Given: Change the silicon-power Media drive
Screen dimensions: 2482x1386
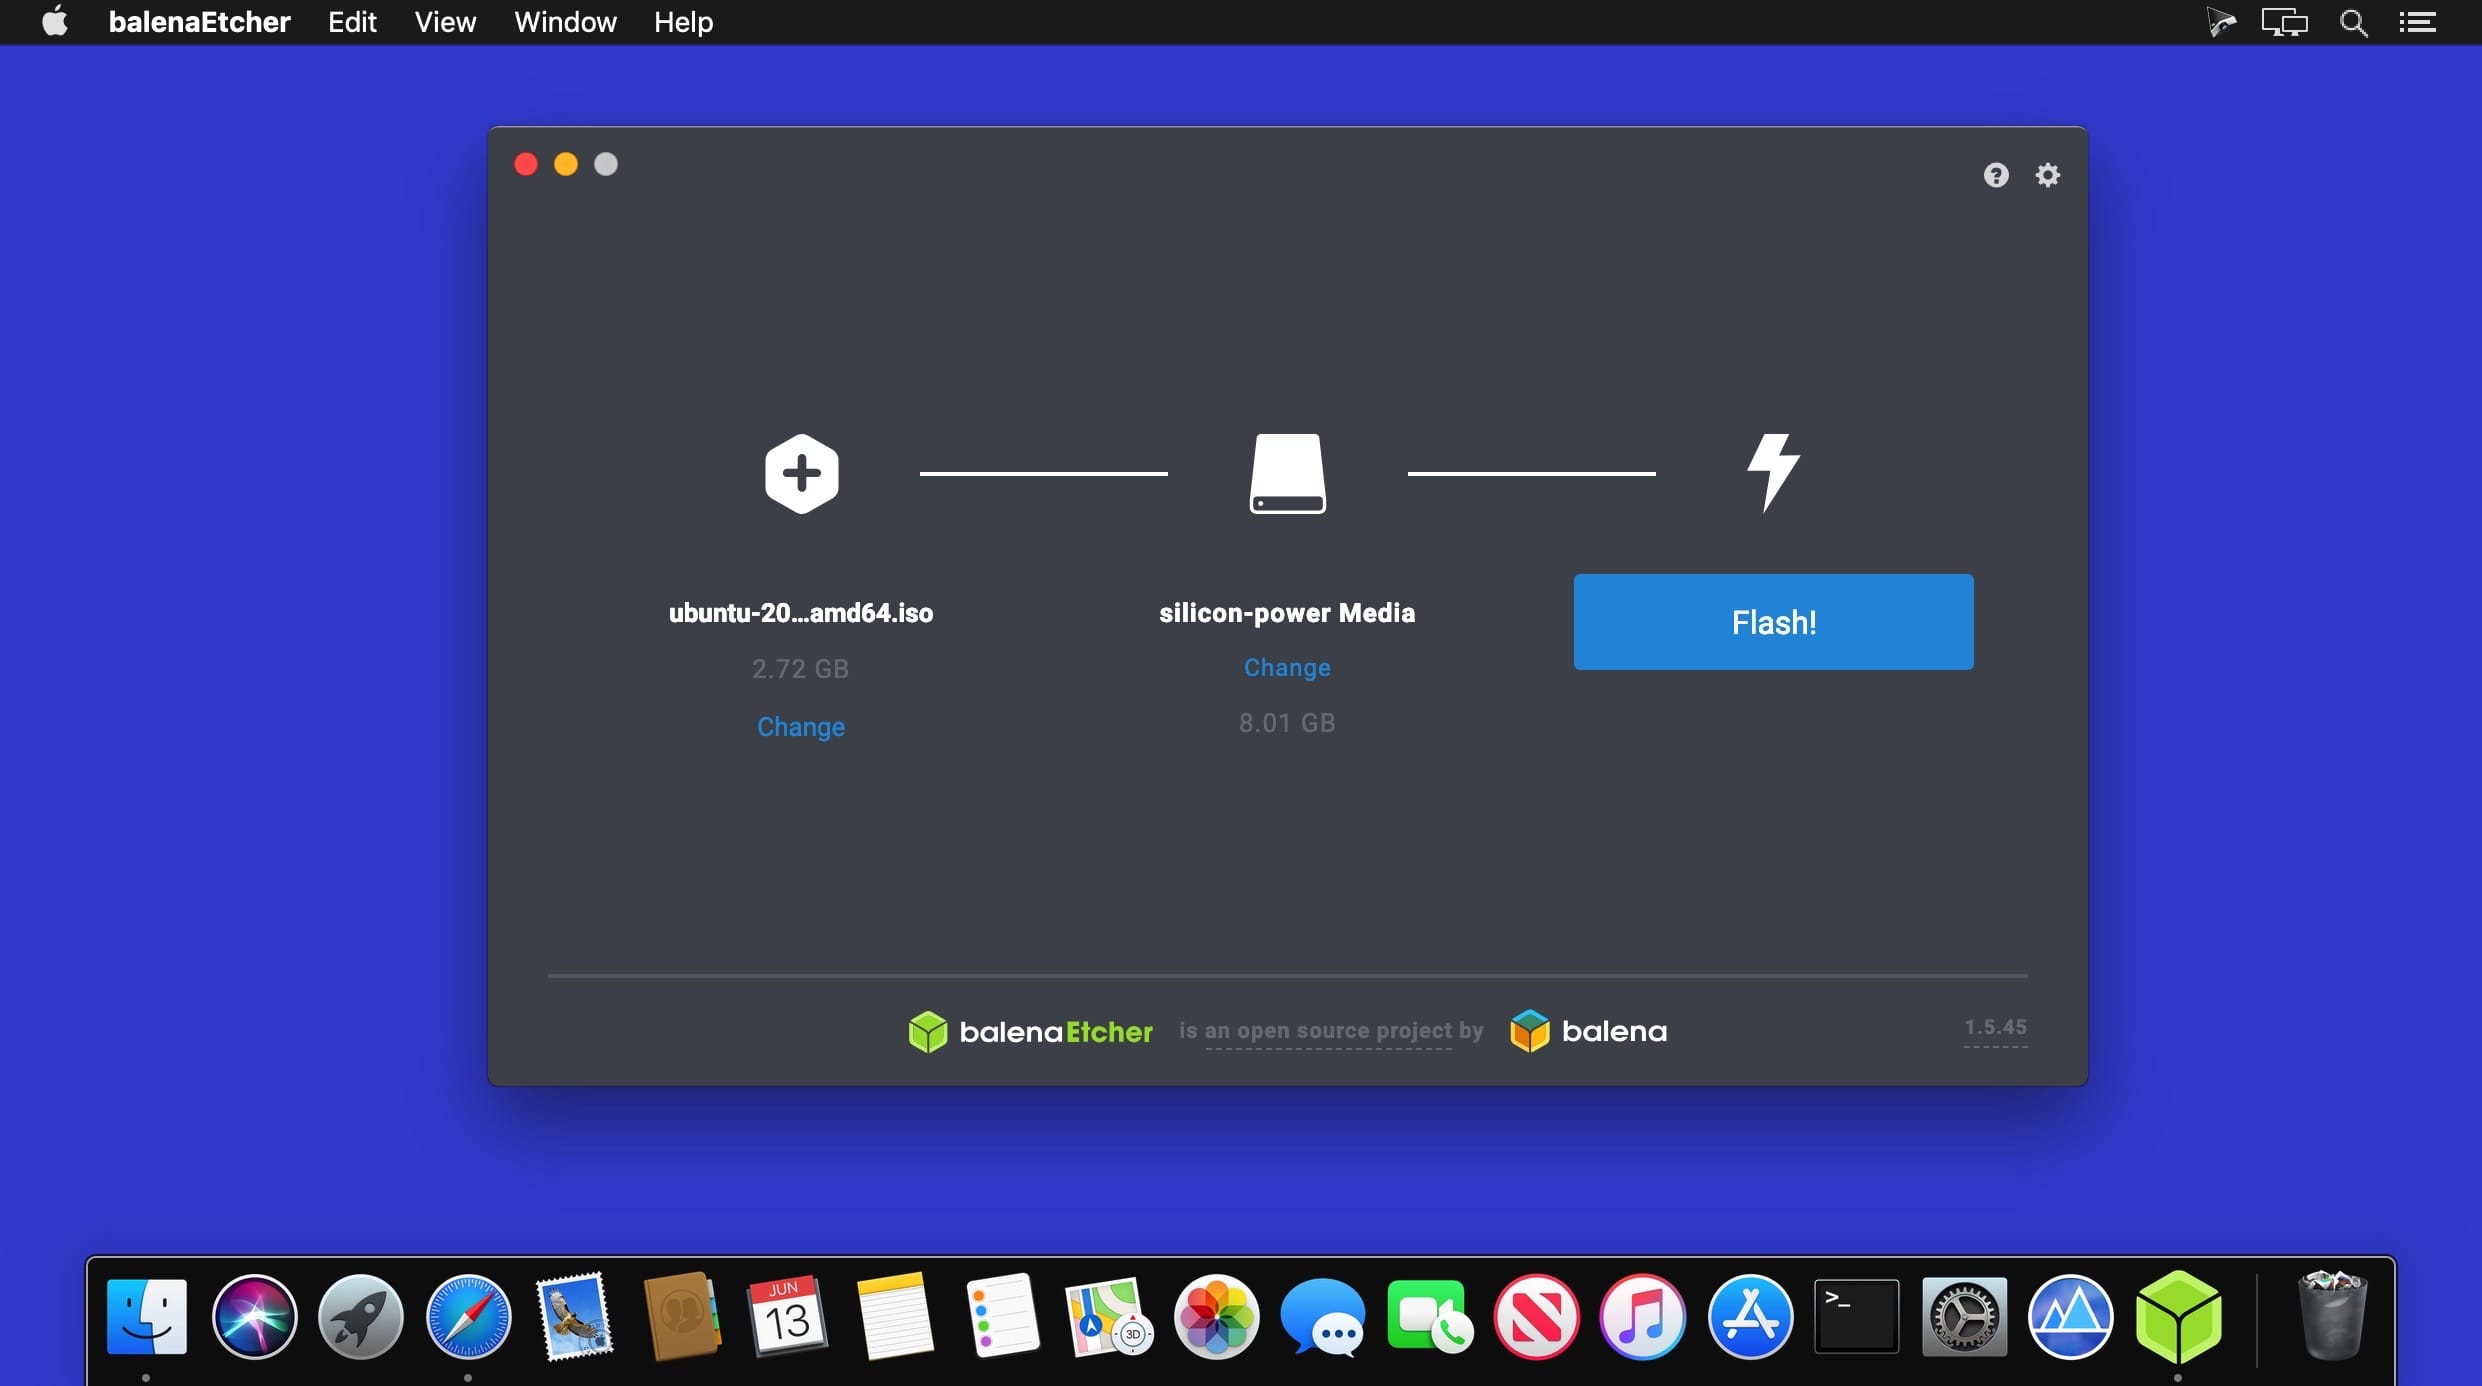Looking at the screenshot, I should point(1286,668).
